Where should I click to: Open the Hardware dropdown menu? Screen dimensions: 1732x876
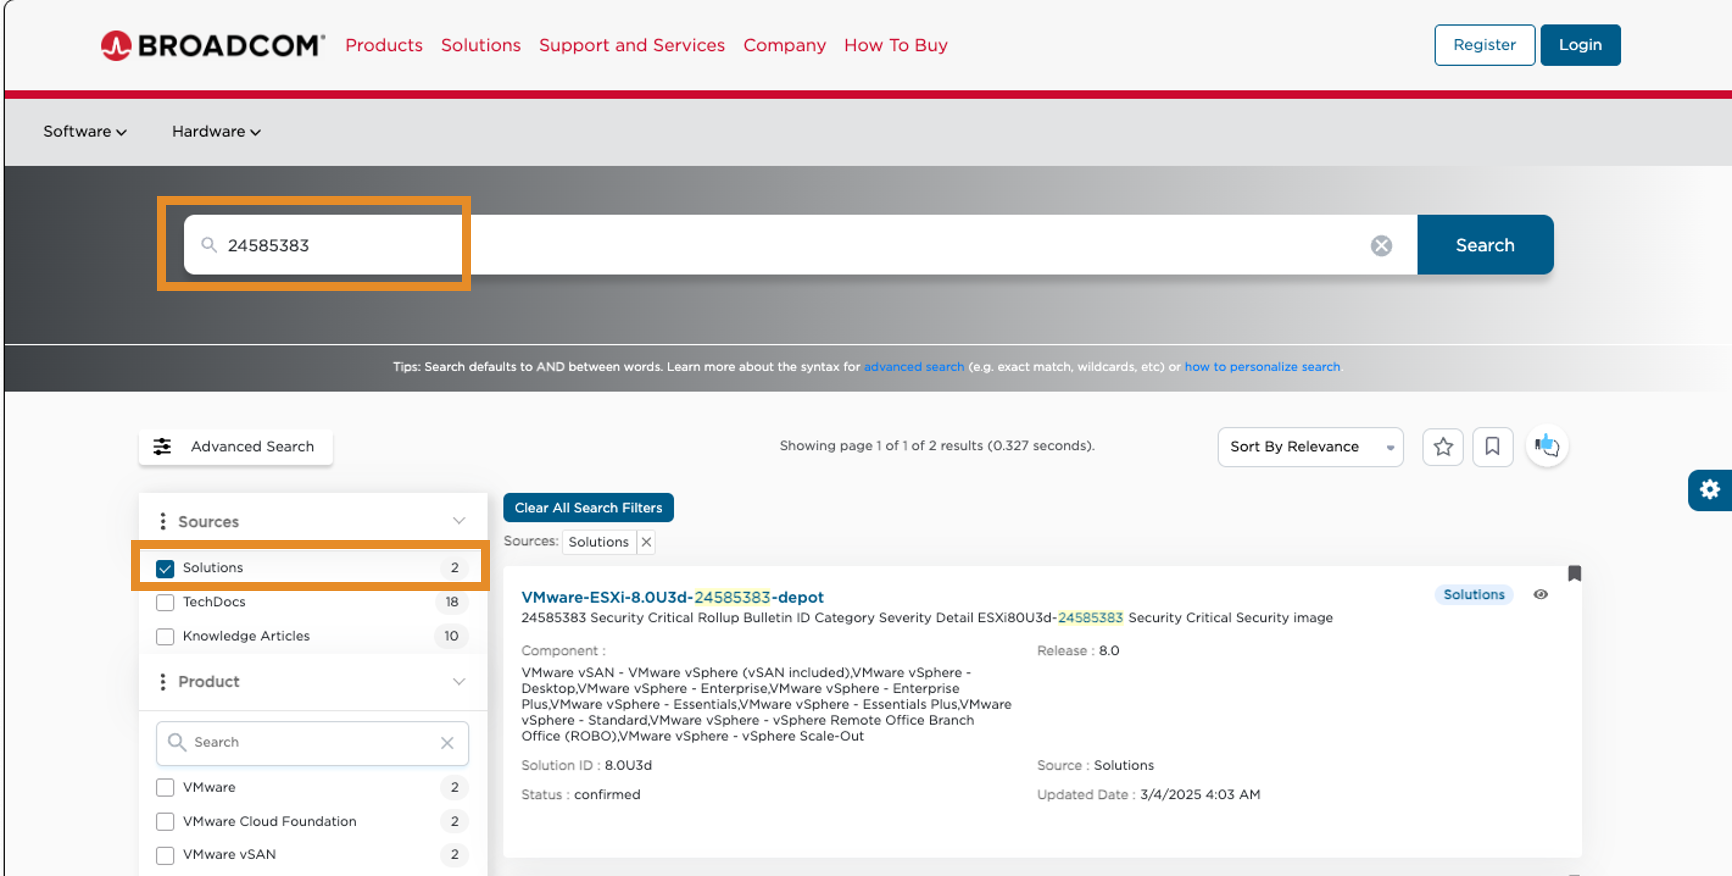216,132
